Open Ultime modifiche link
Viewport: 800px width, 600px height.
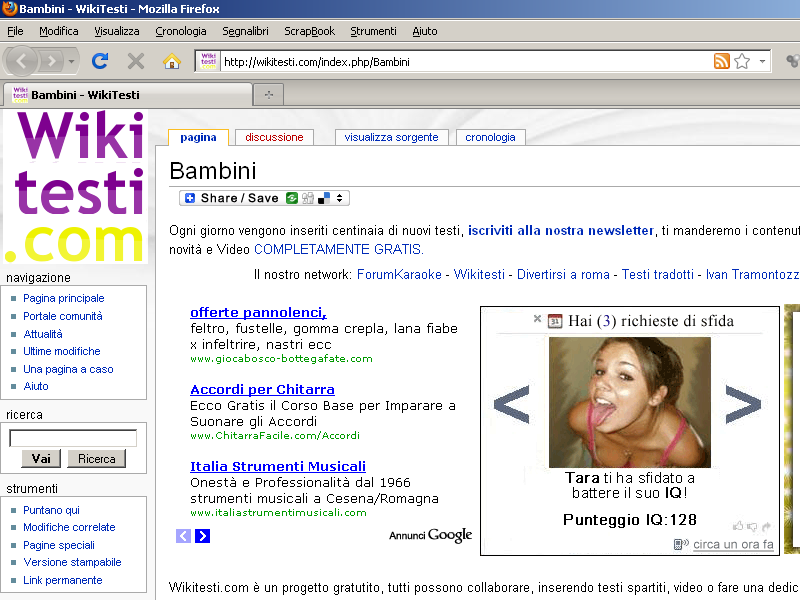point(62,352)
